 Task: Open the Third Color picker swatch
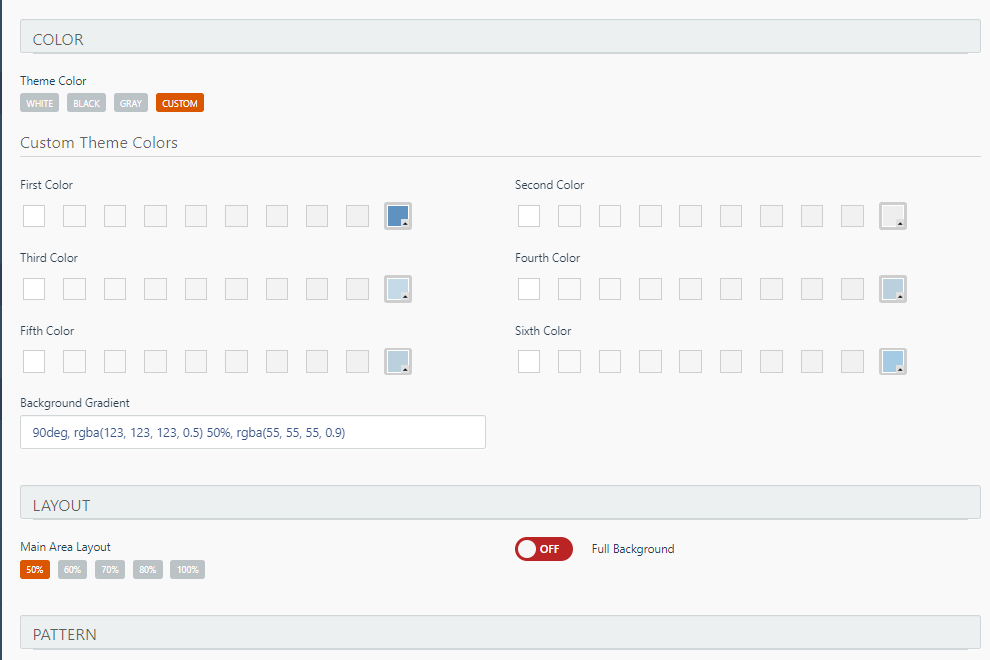pos(398,289)
